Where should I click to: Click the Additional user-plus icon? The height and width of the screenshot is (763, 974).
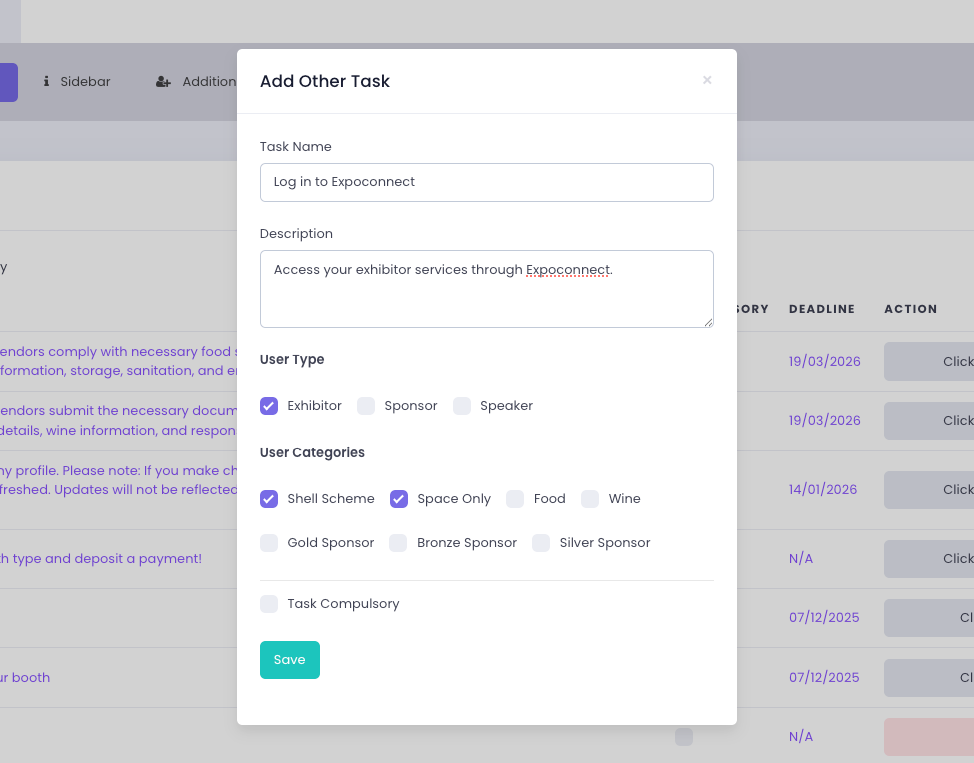coord(163,82)
